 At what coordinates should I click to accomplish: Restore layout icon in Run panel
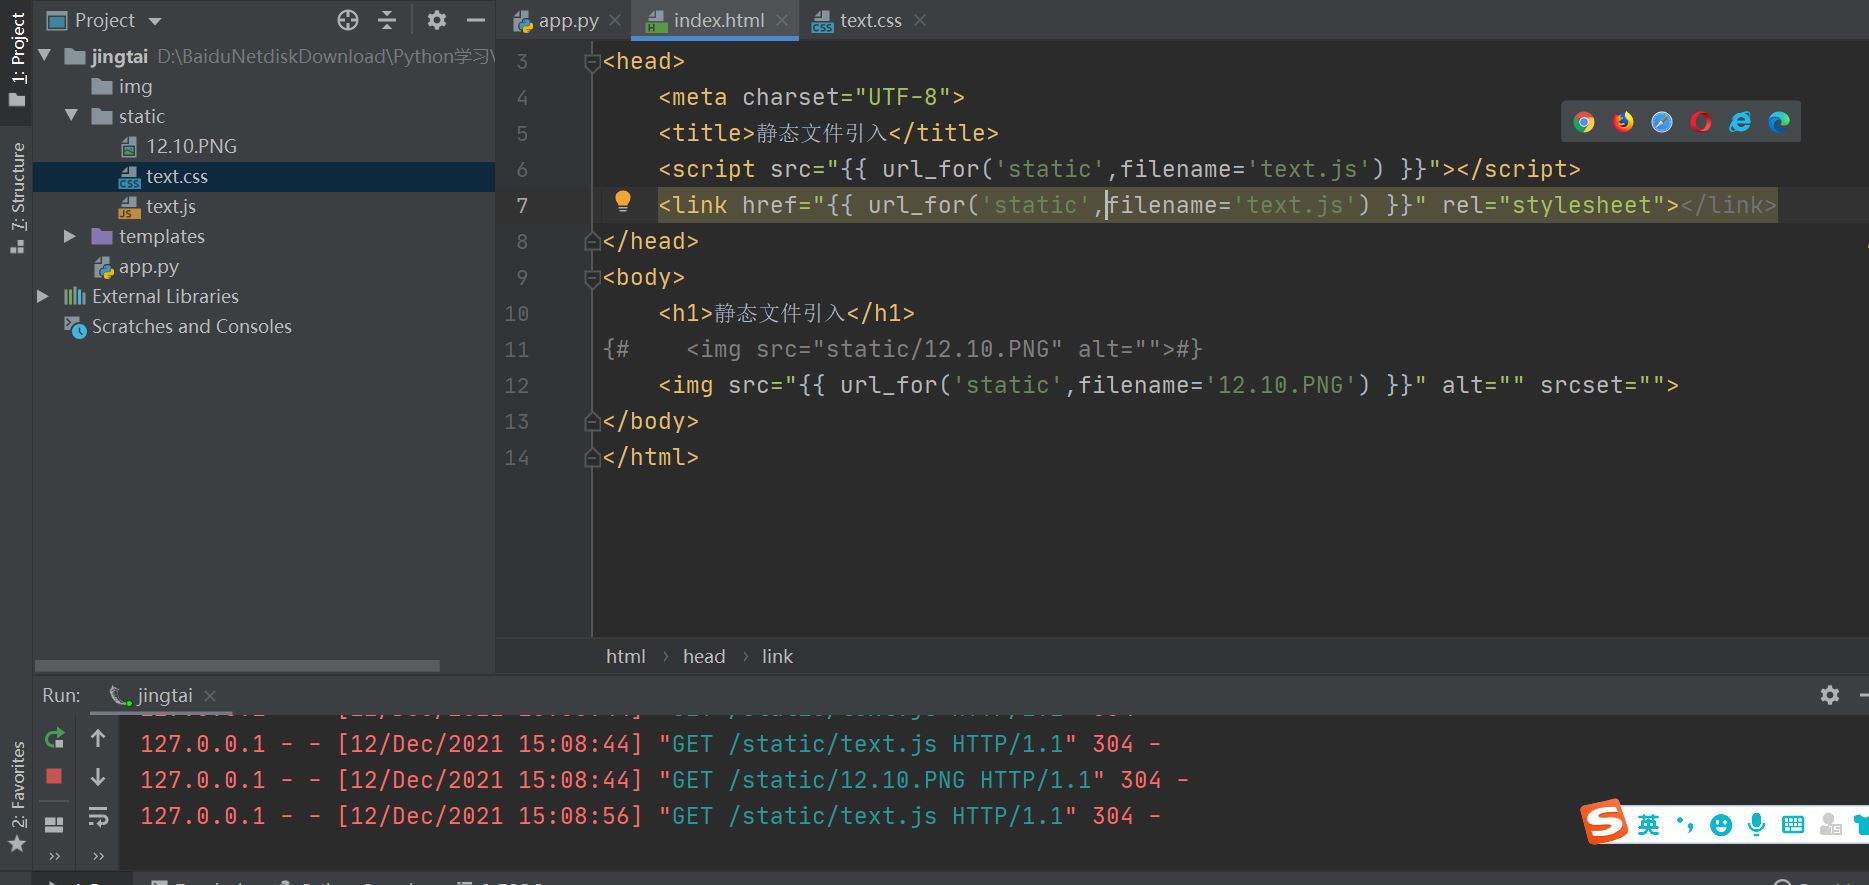(x=55, y=824)
